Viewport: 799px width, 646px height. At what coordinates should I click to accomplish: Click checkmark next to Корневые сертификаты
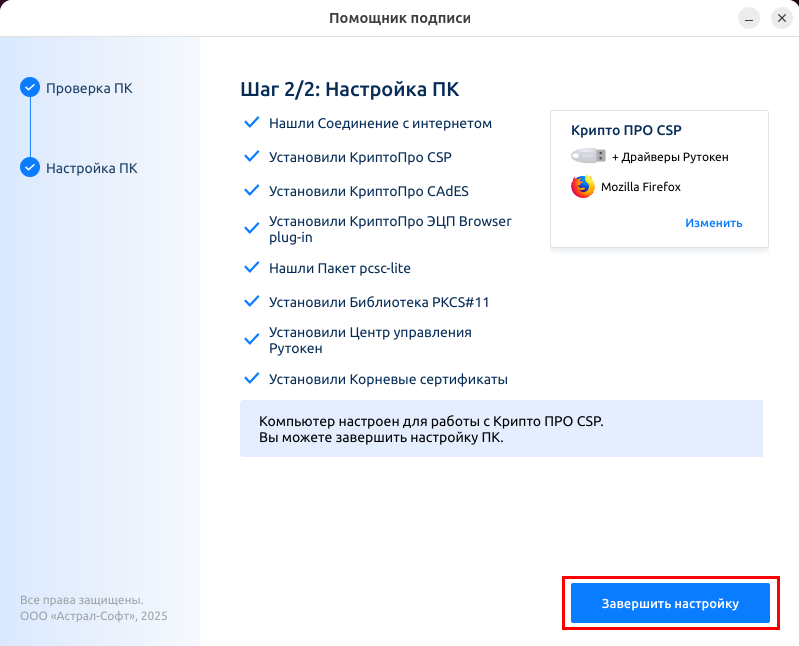pyautogui.click(x=252, y=379)
